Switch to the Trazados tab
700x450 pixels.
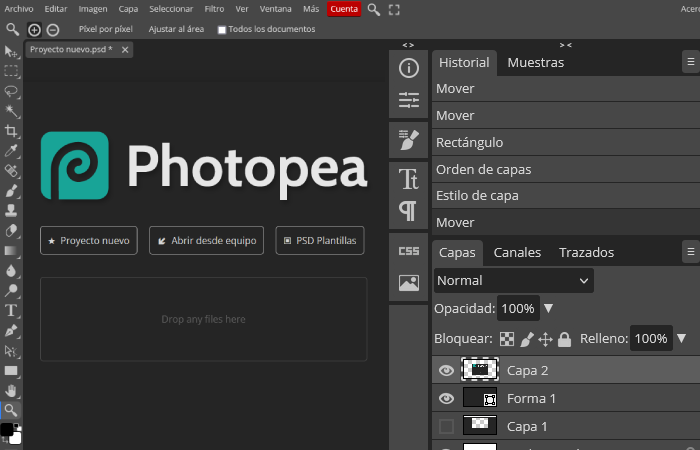click(586, 253)
